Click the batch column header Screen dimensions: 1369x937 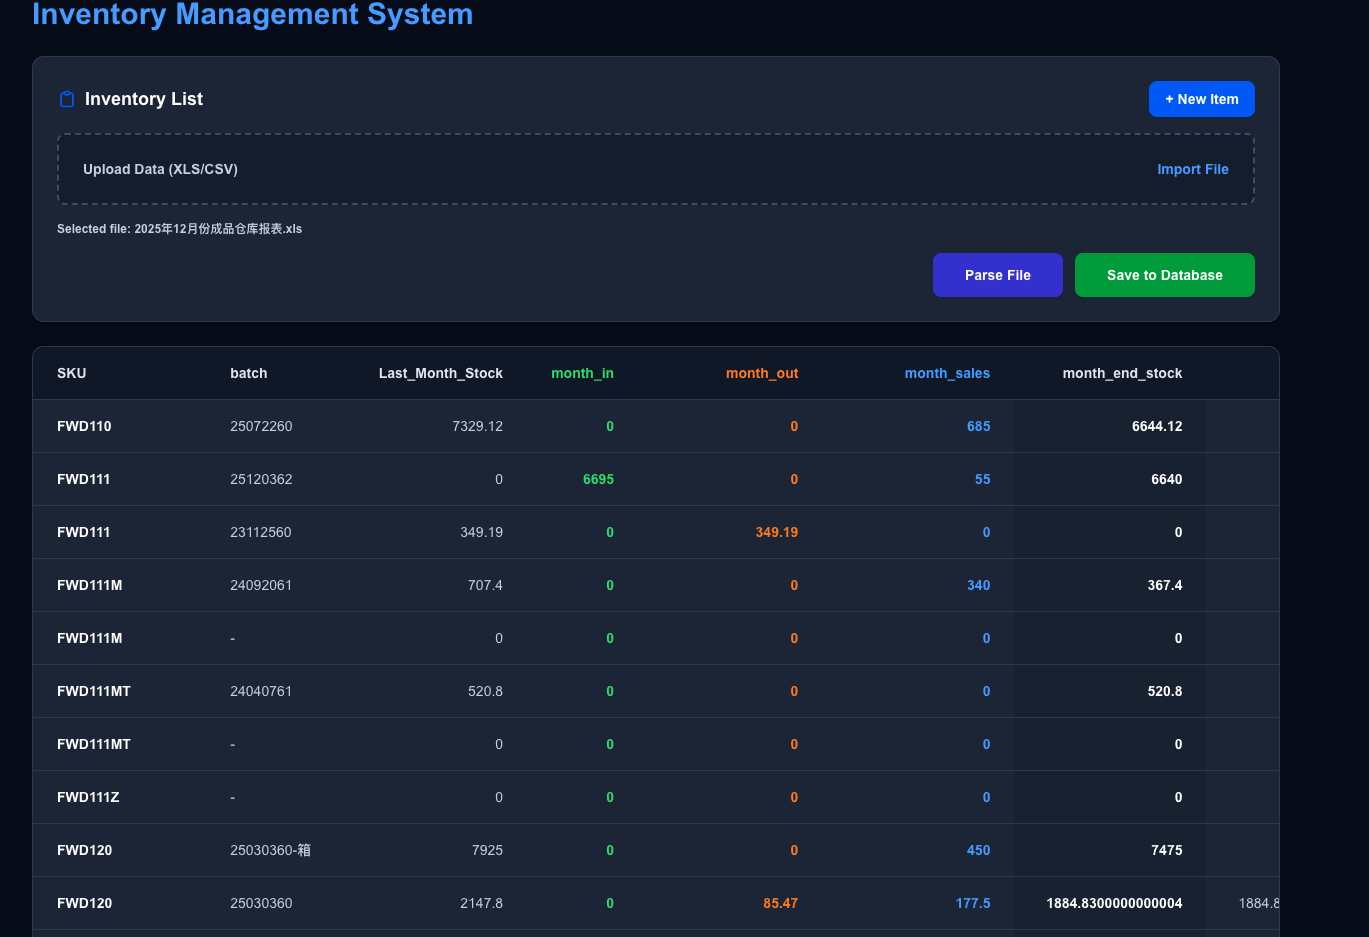click(248, 373)
